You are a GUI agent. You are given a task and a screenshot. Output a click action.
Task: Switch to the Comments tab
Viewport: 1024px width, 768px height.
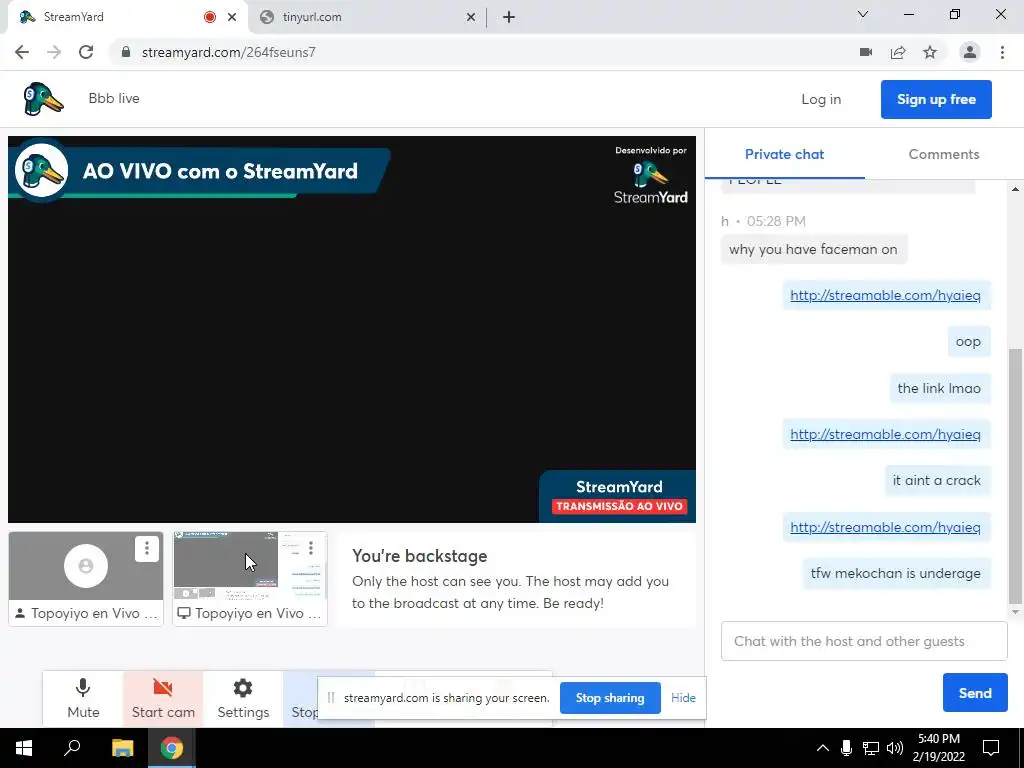[x=944, y=154]
